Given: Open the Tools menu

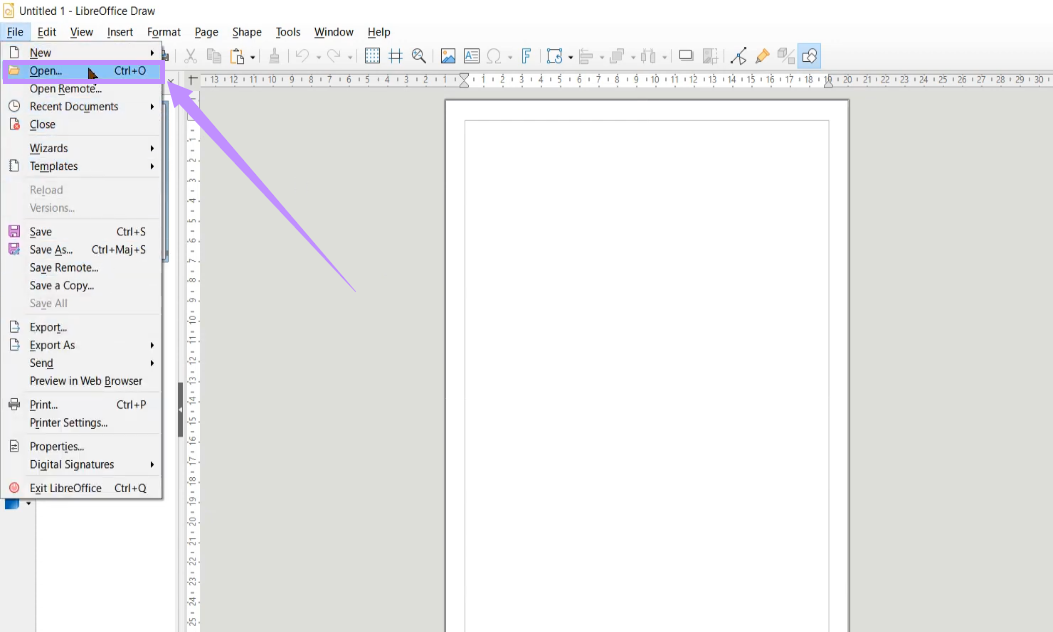Looking at the screenshot, I should [x=288, y=32].
